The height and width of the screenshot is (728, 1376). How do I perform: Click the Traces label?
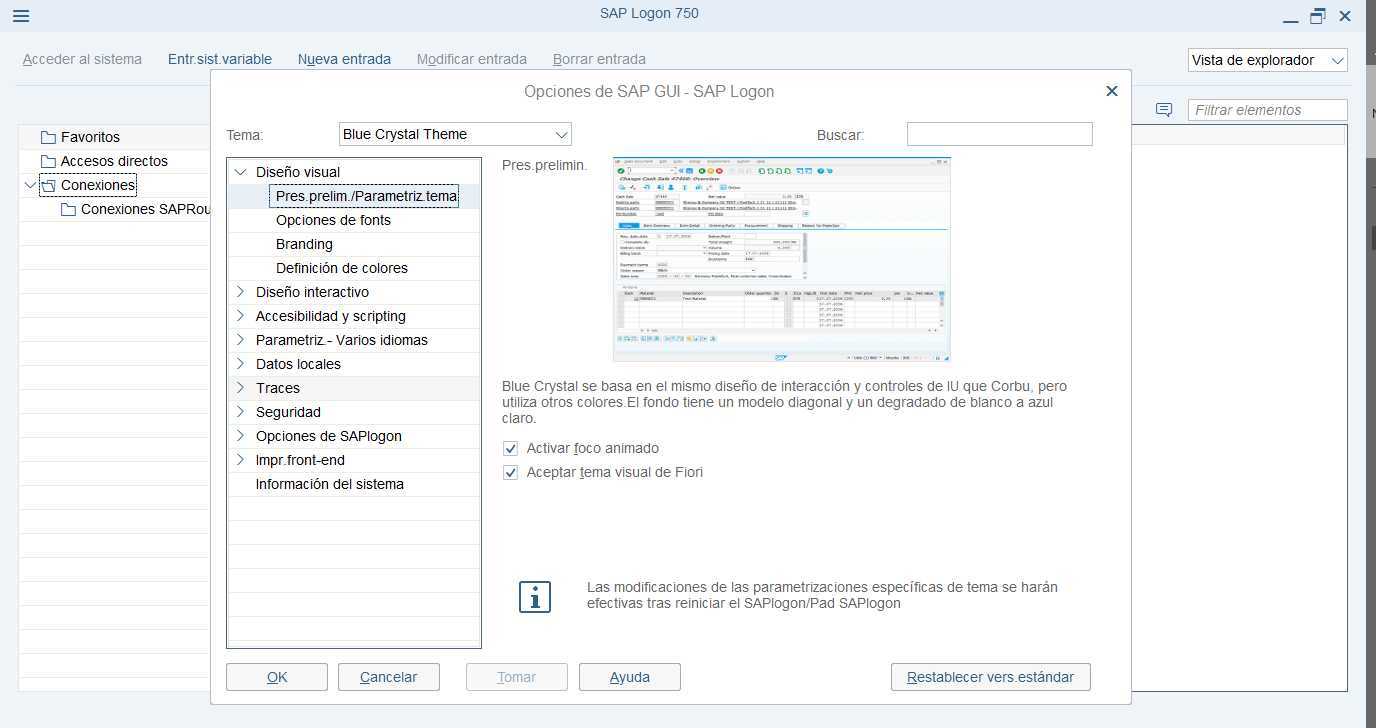point(278,388)
